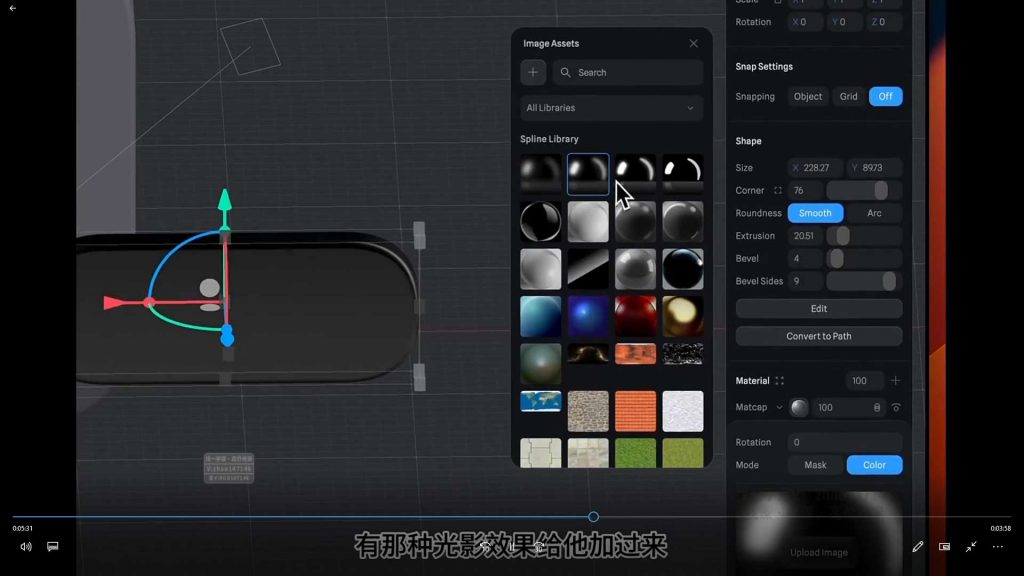This screenshot has width=1024, height=576.
Task: Click the Convert to Path button
Action: (818, 336)
